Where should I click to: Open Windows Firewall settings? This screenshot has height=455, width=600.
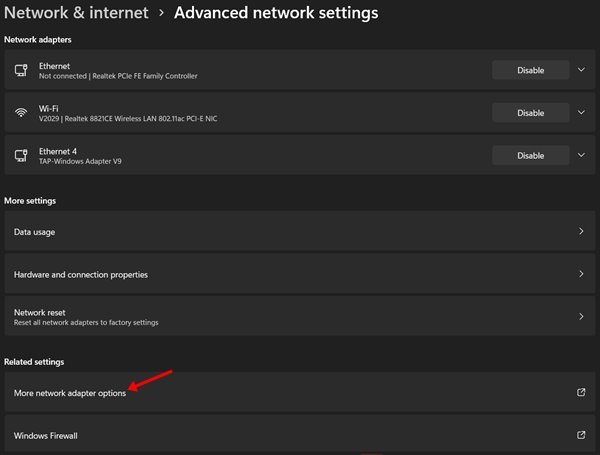pos(300,435)
